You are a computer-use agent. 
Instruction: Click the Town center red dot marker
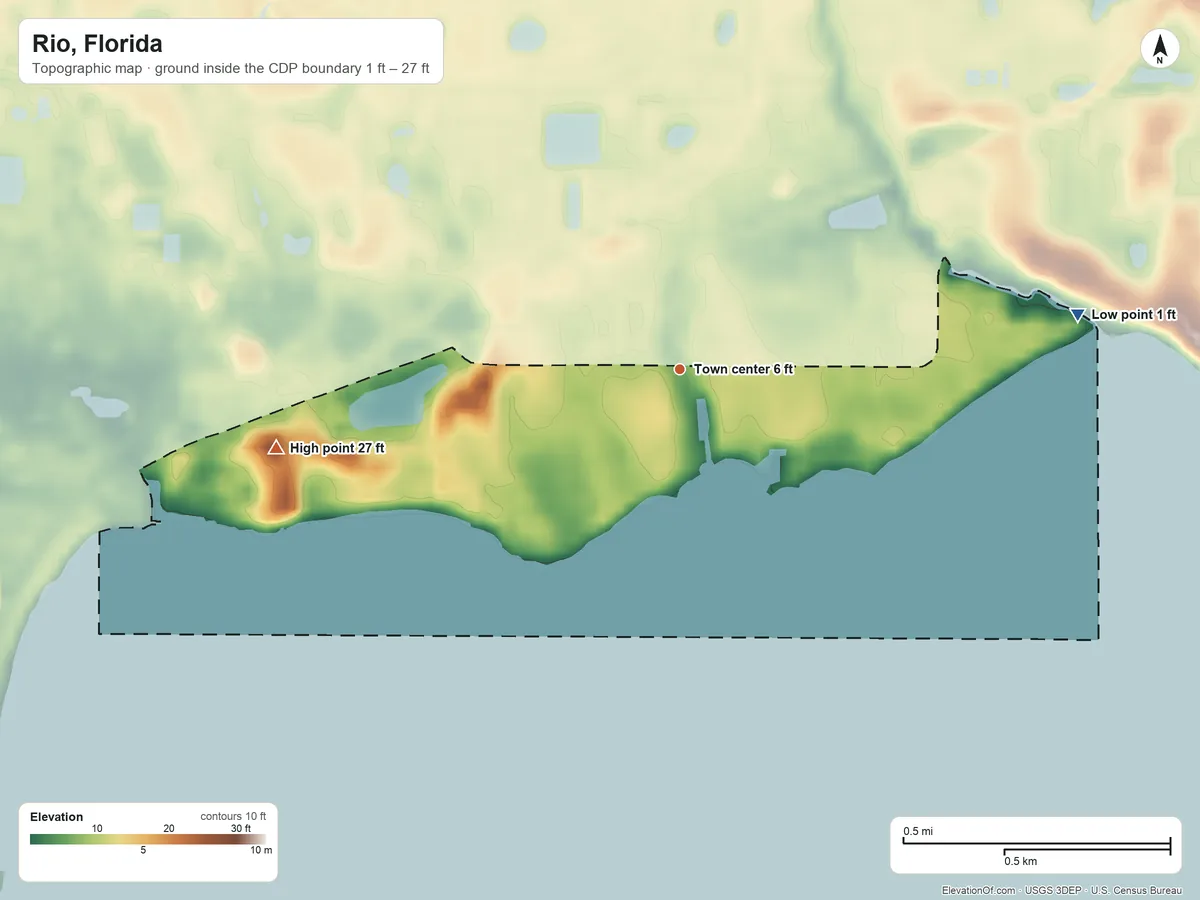point(680,369)
